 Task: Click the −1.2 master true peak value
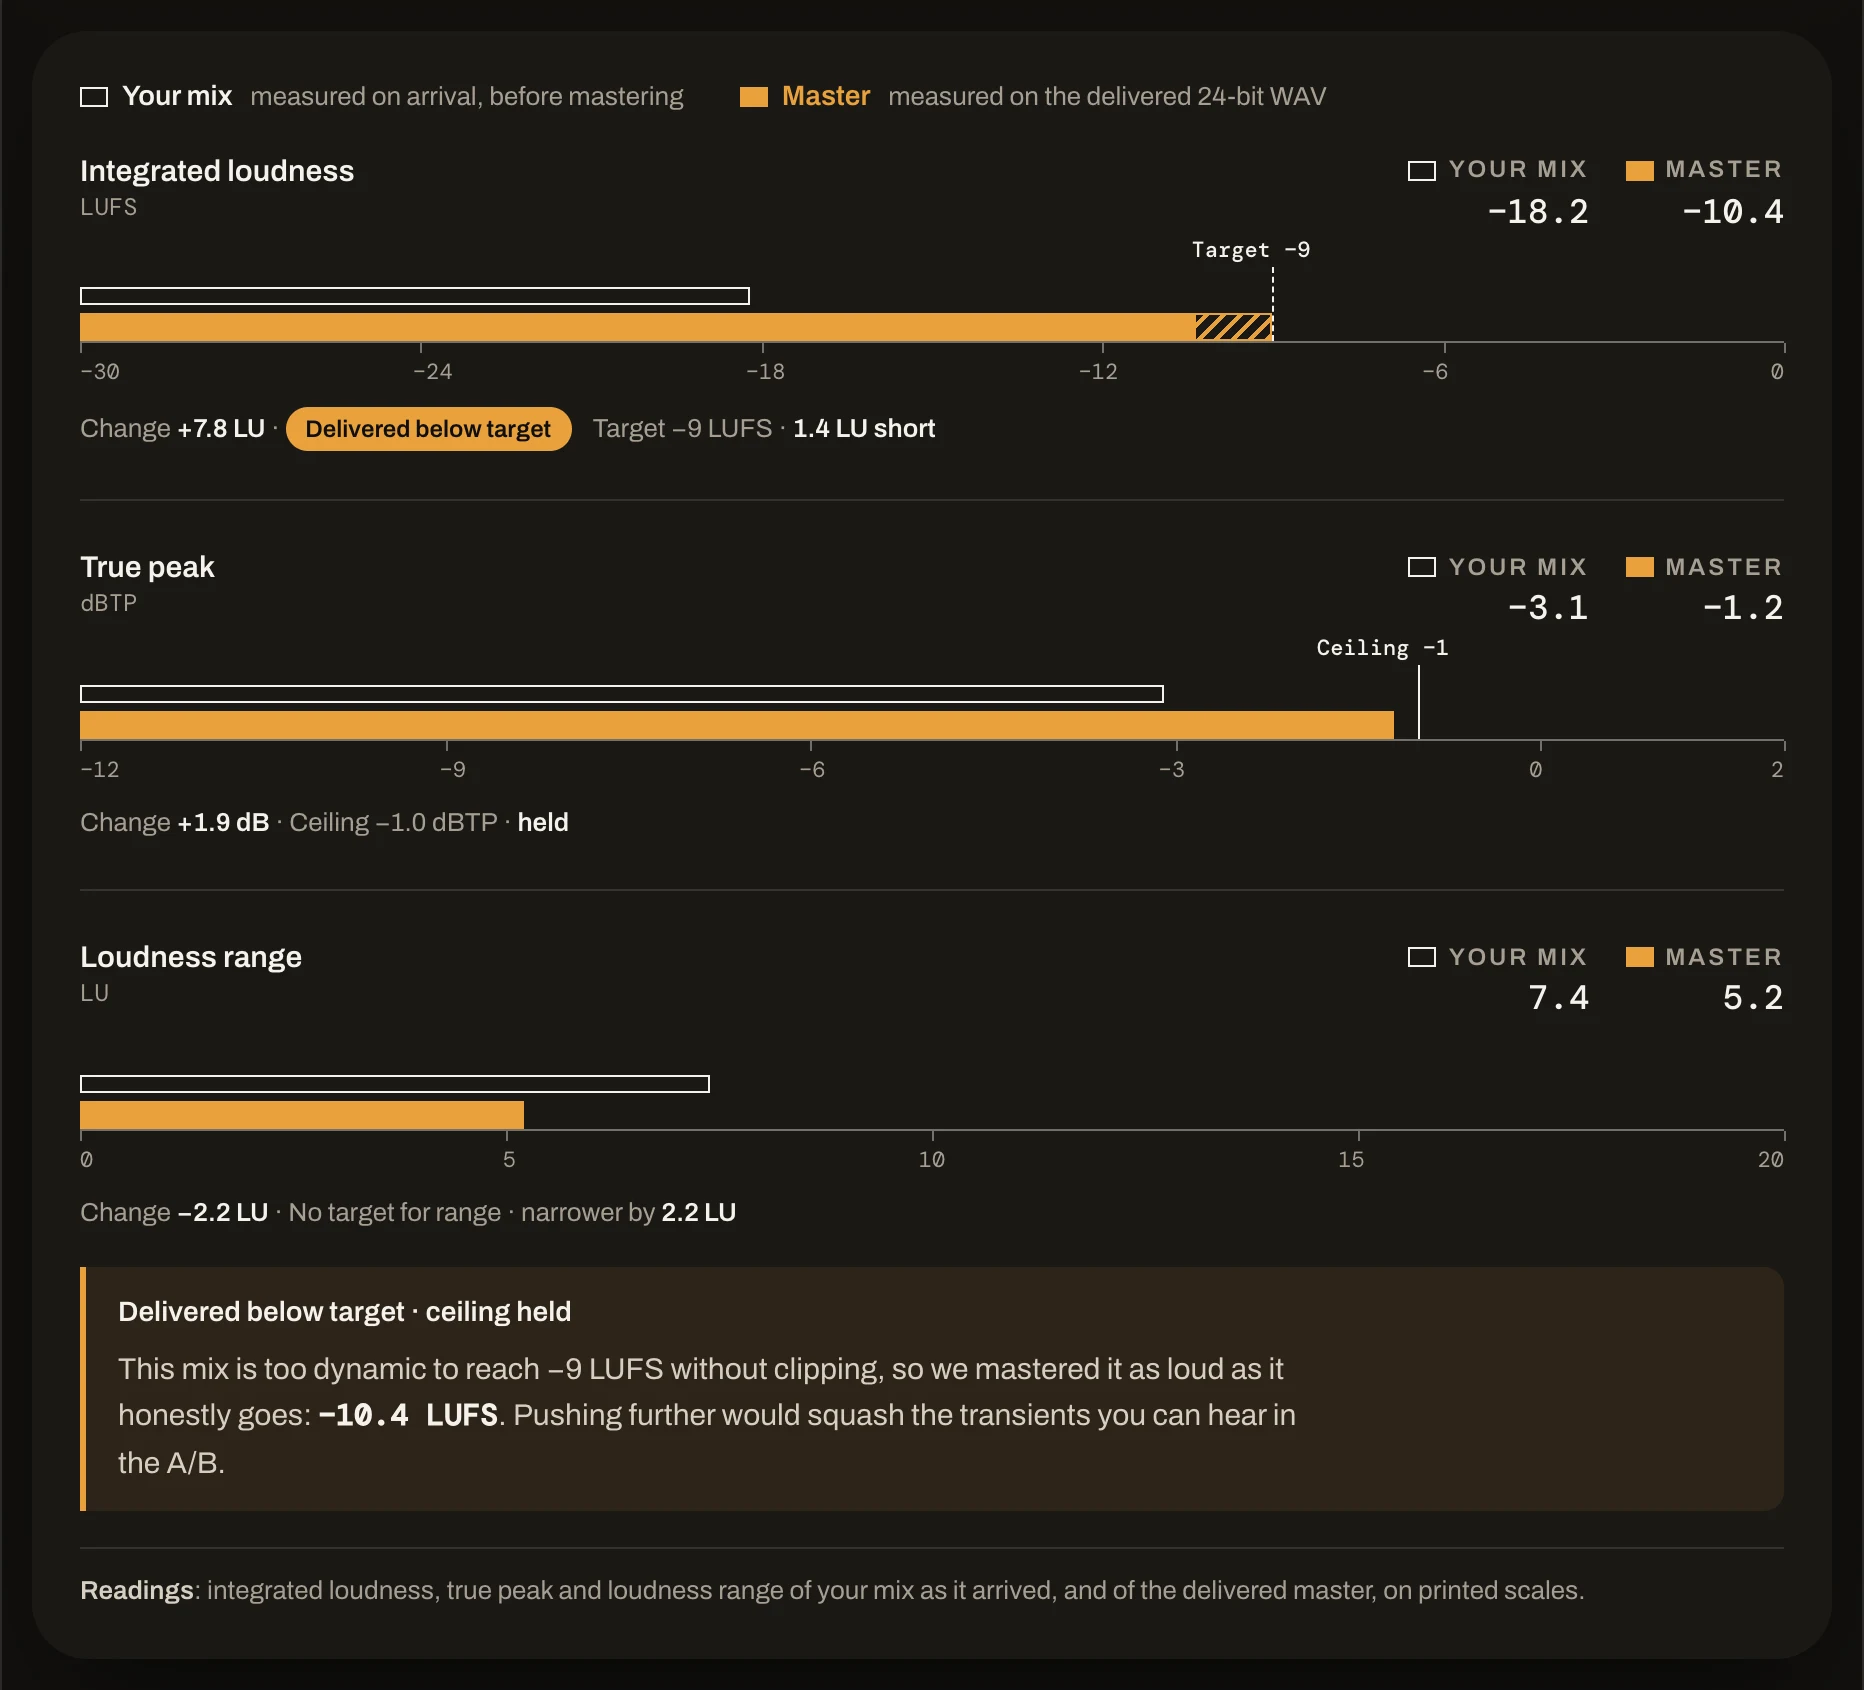1743,608
